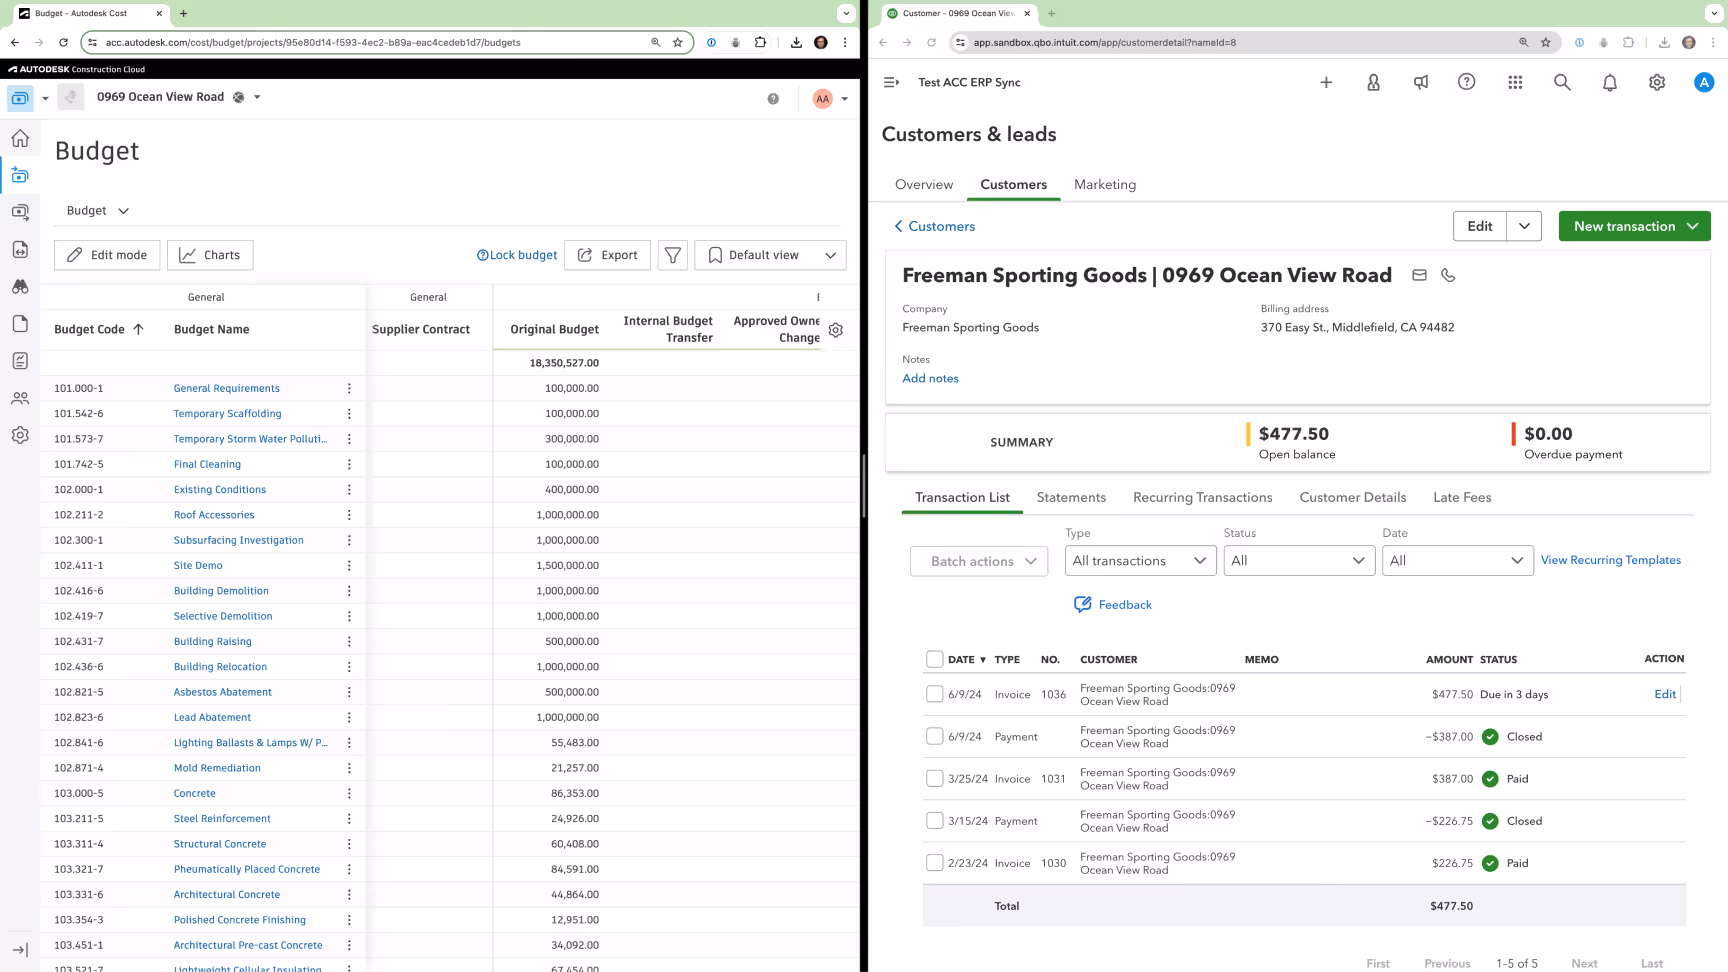Reload the Autodesk browser page
Viewport: 1728px width, 972px height.
(x=63, y=42)
